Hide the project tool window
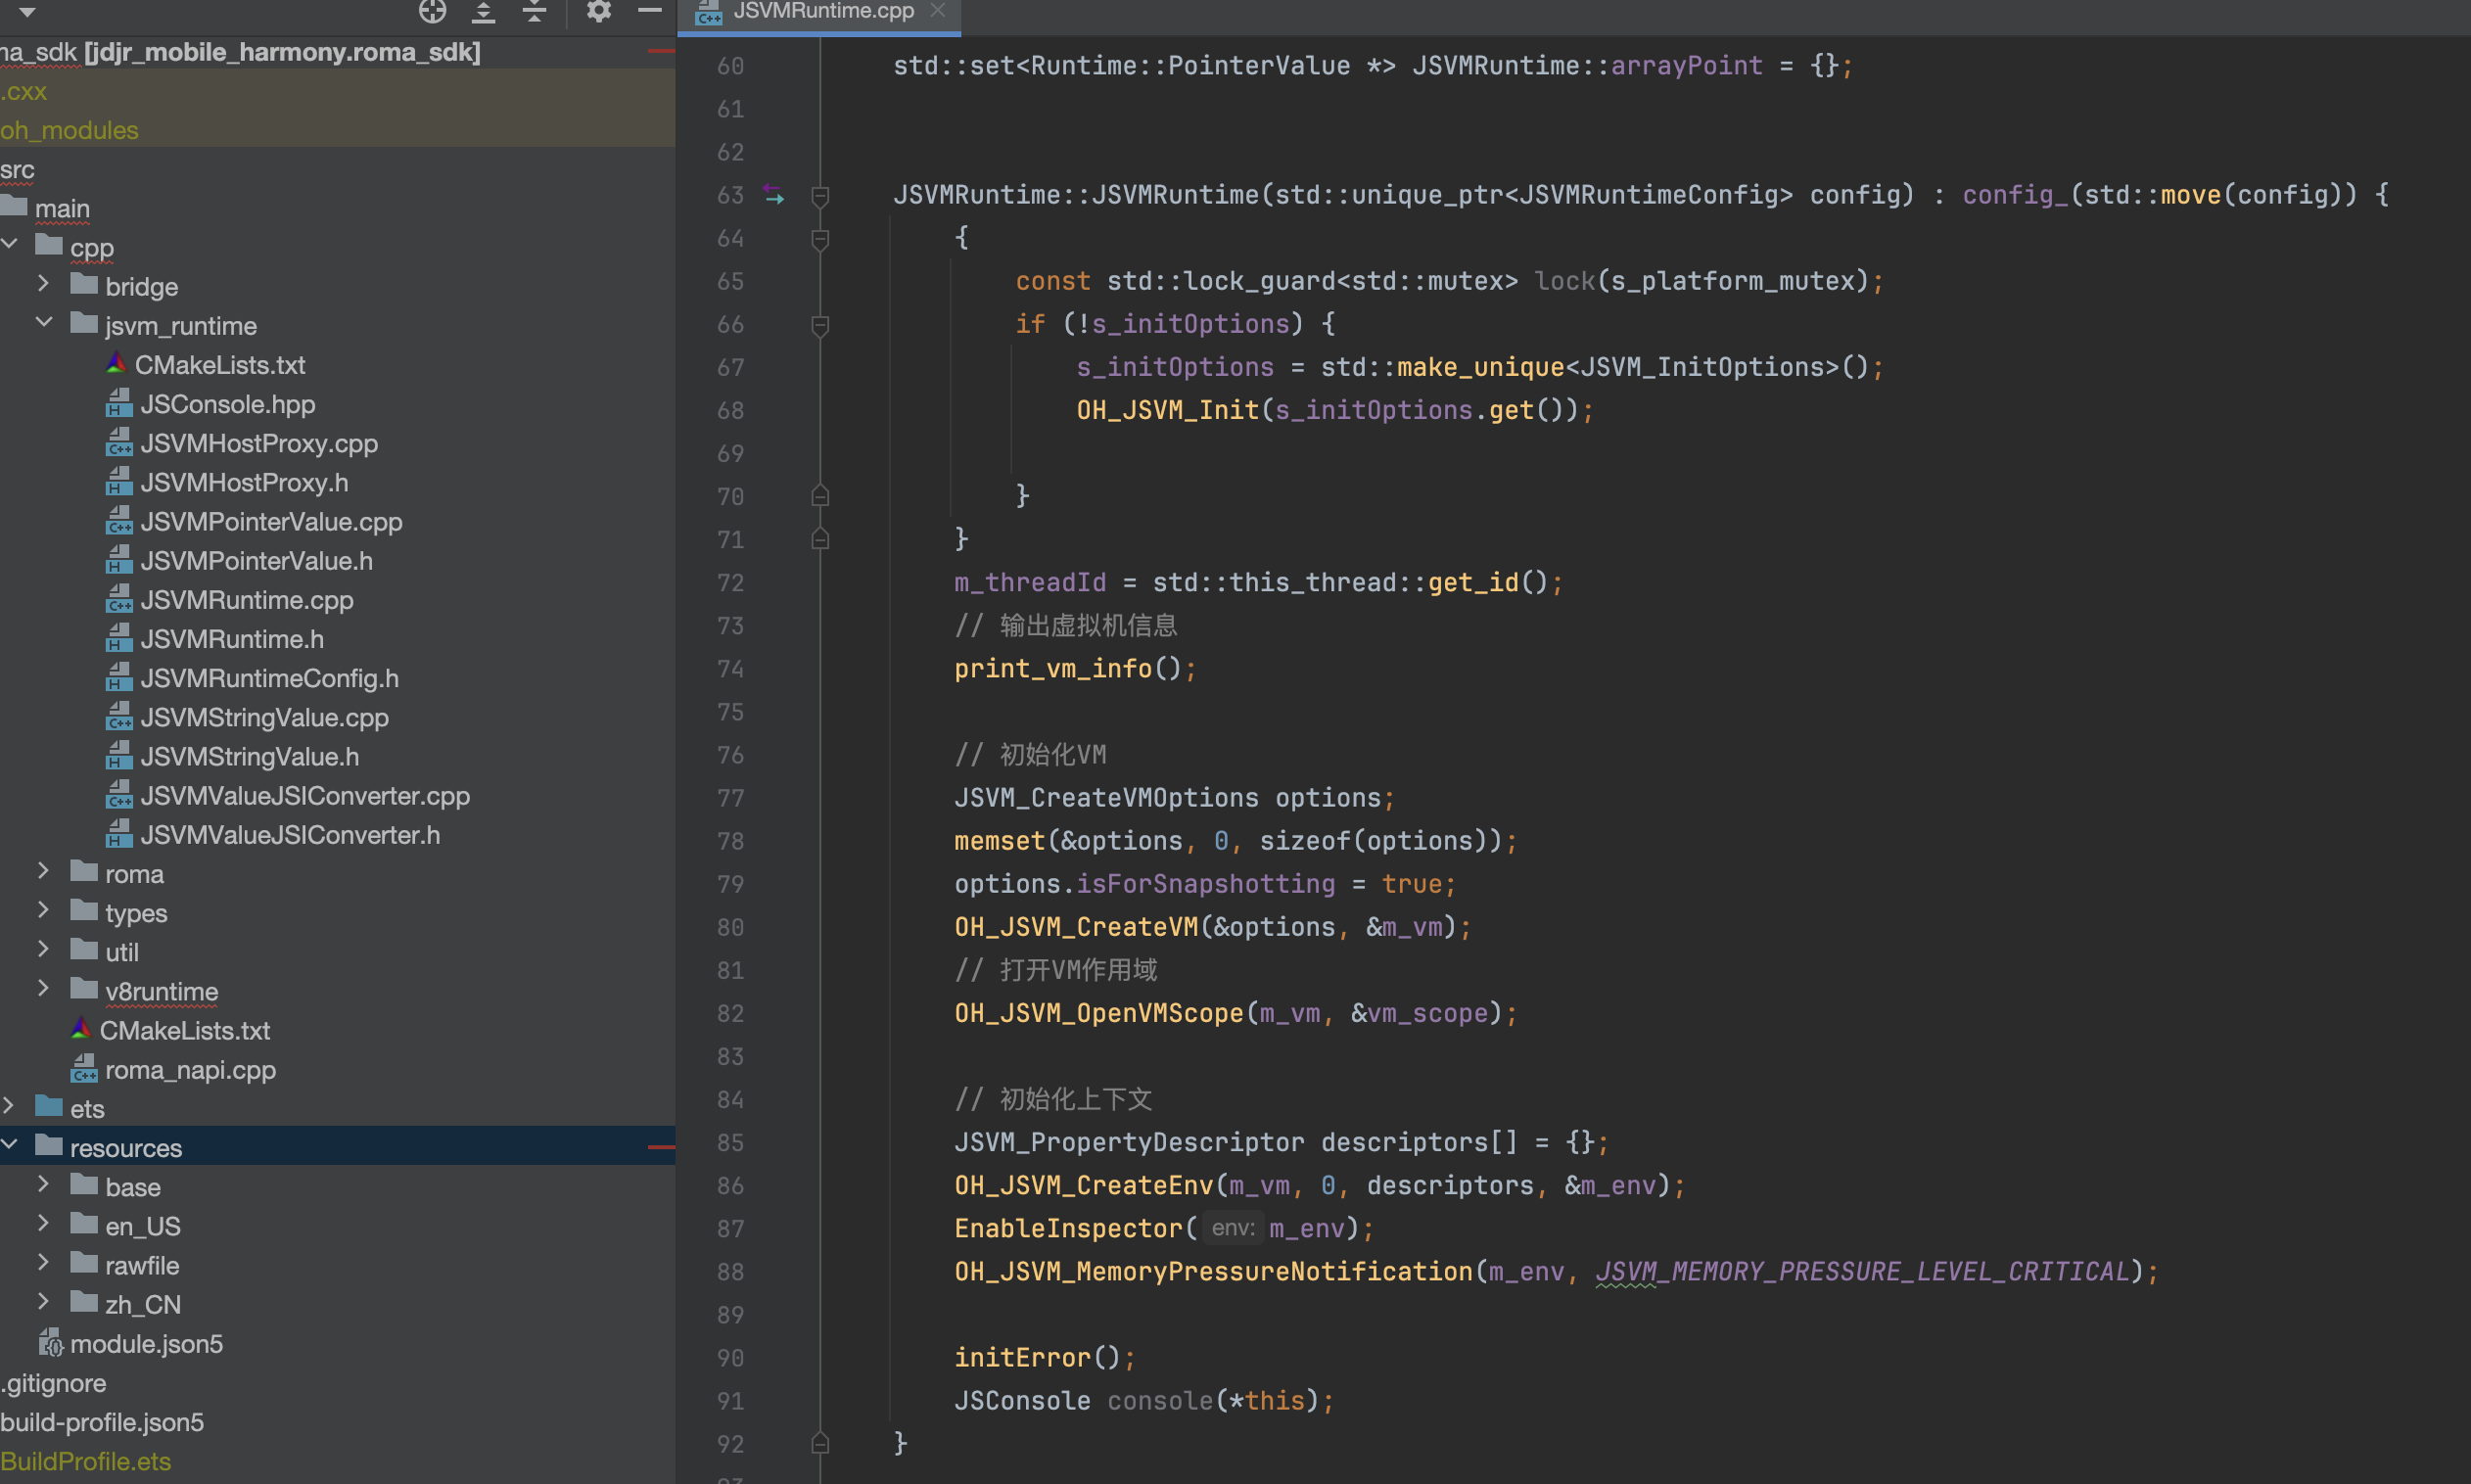 tap(650, 11)
